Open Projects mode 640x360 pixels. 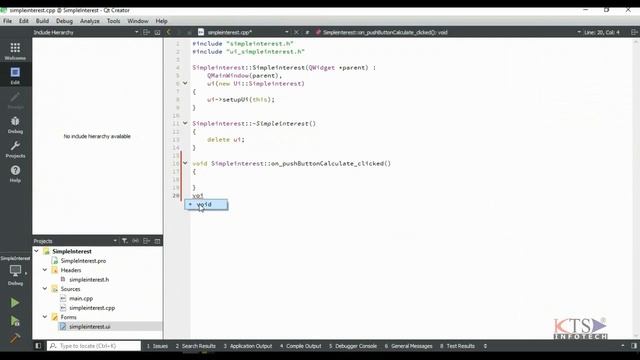[15, 149]
